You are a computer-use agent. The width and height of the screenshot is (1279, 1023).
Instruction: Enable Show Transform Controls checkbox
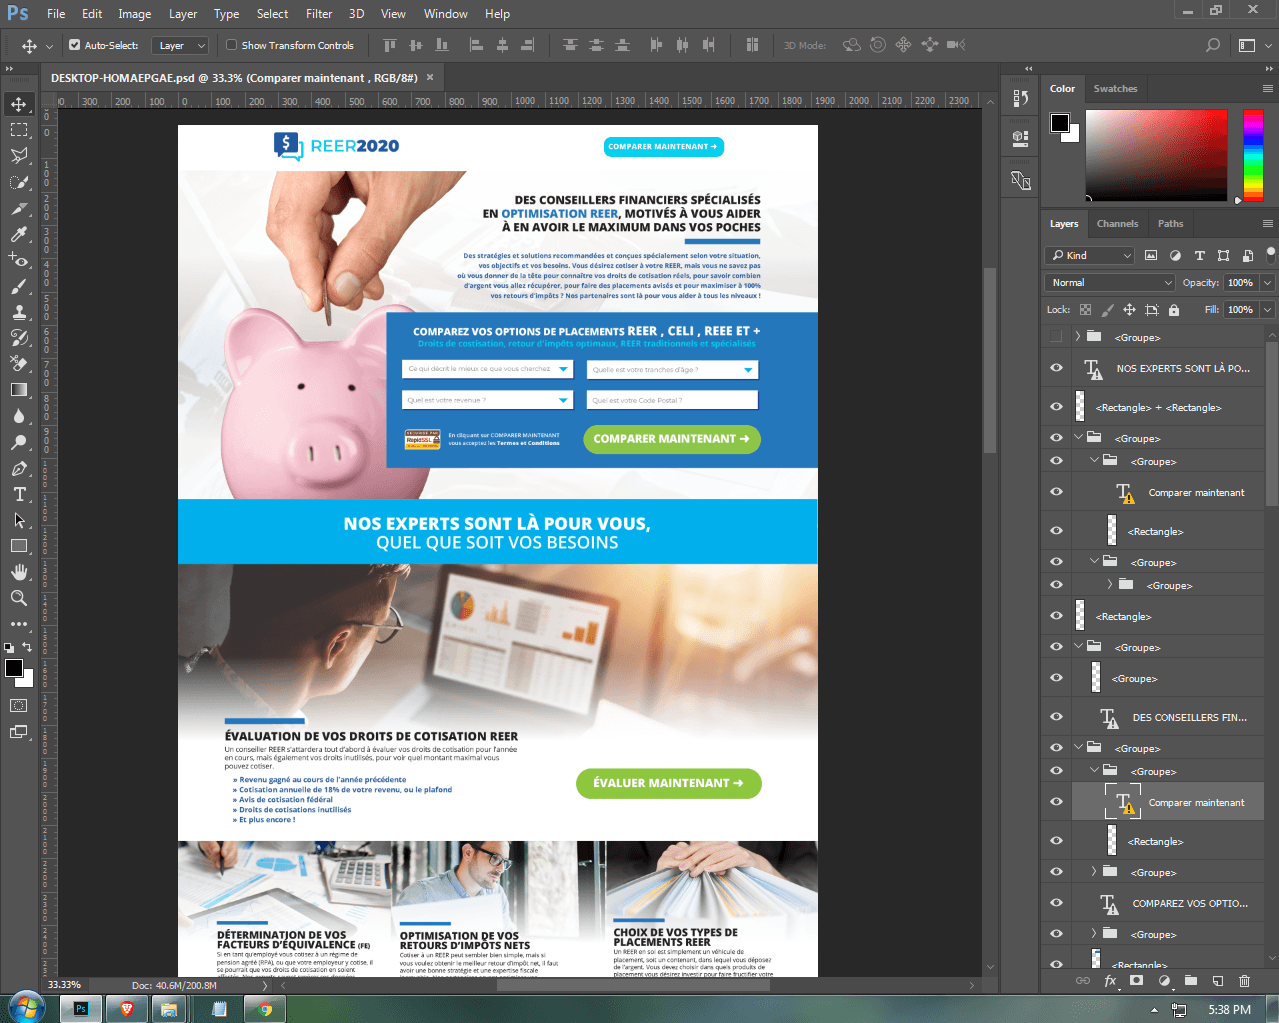click(x=232, y=45)
